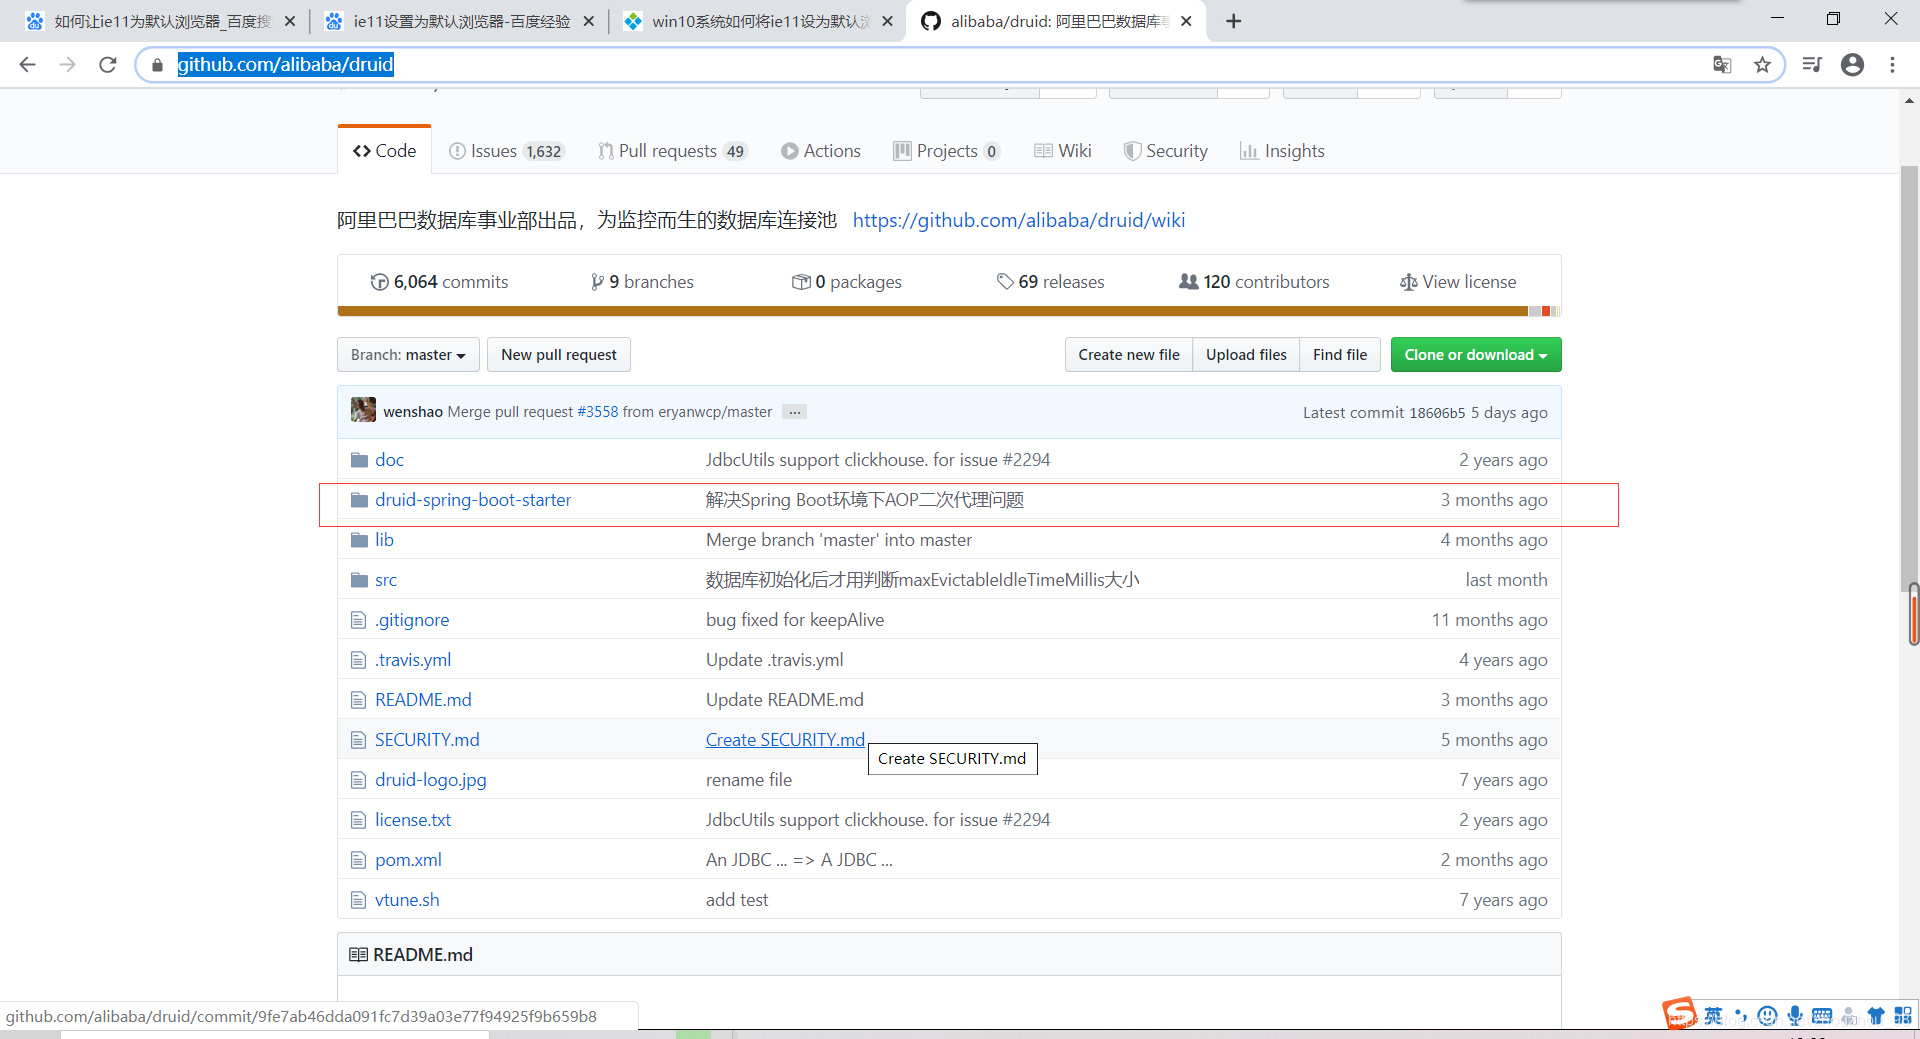Open the Security tab
The height and width of the screenshot is (1039, 1920).
[x=1166, y=151]
